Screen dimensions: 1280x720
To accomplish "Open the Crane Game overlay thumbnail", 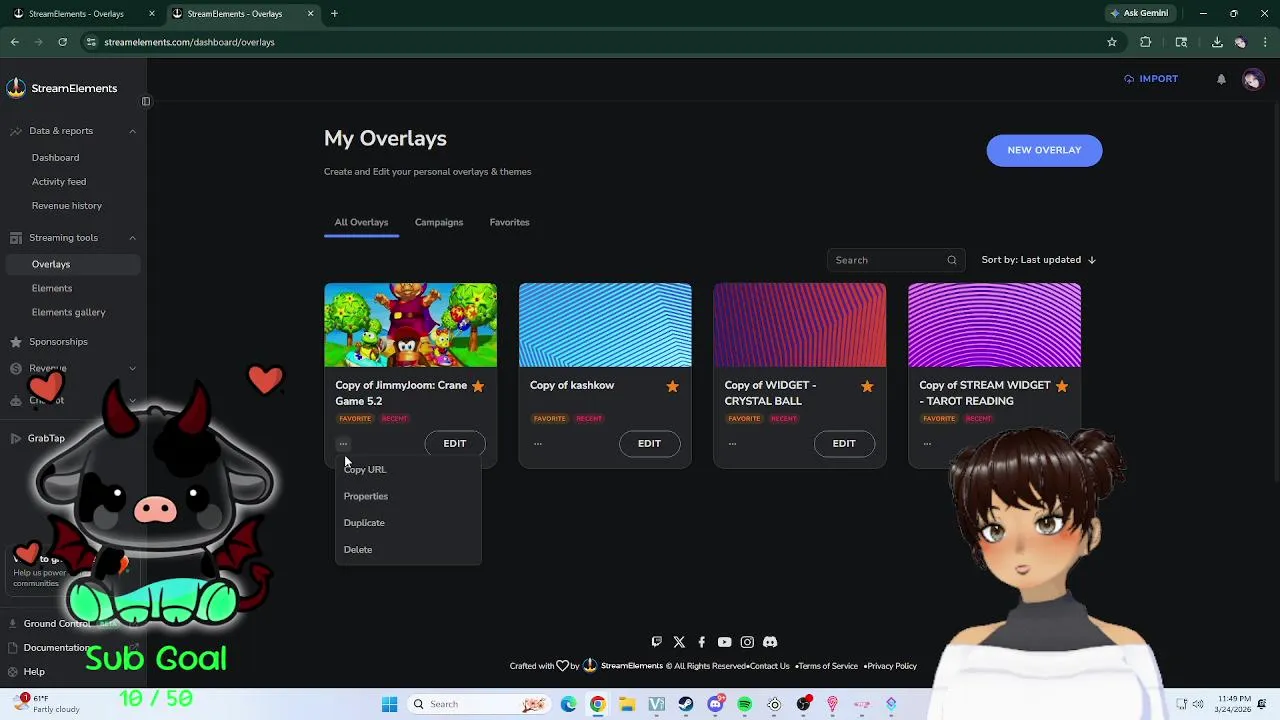I will tap(410, 325).
